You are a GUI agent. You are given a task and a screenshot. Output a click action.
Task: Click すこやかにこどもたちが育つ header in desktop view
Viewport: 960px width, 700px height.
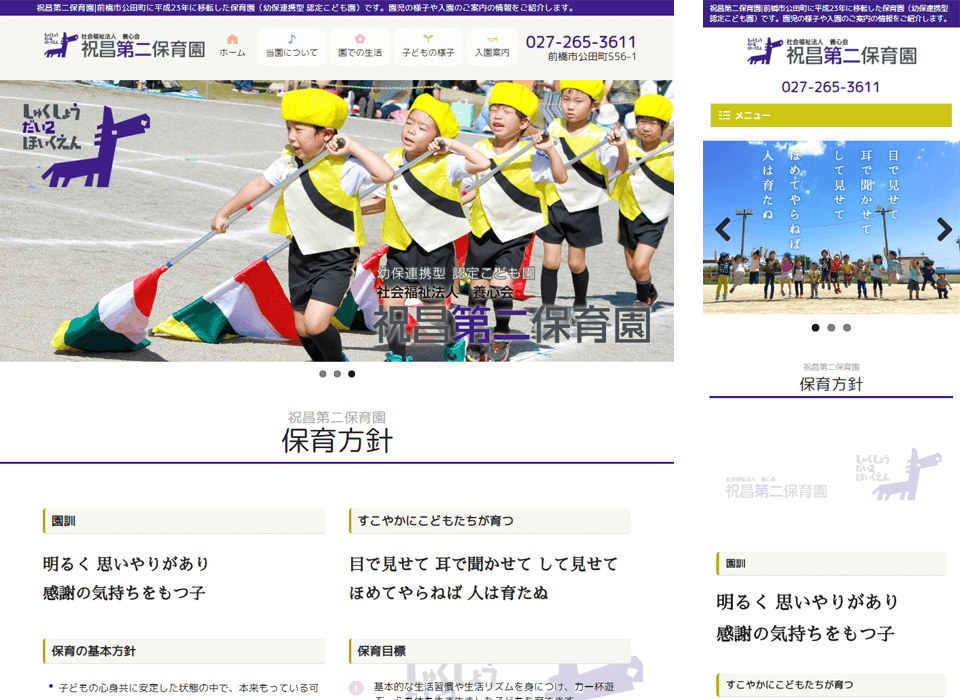[x=490, y=521]
